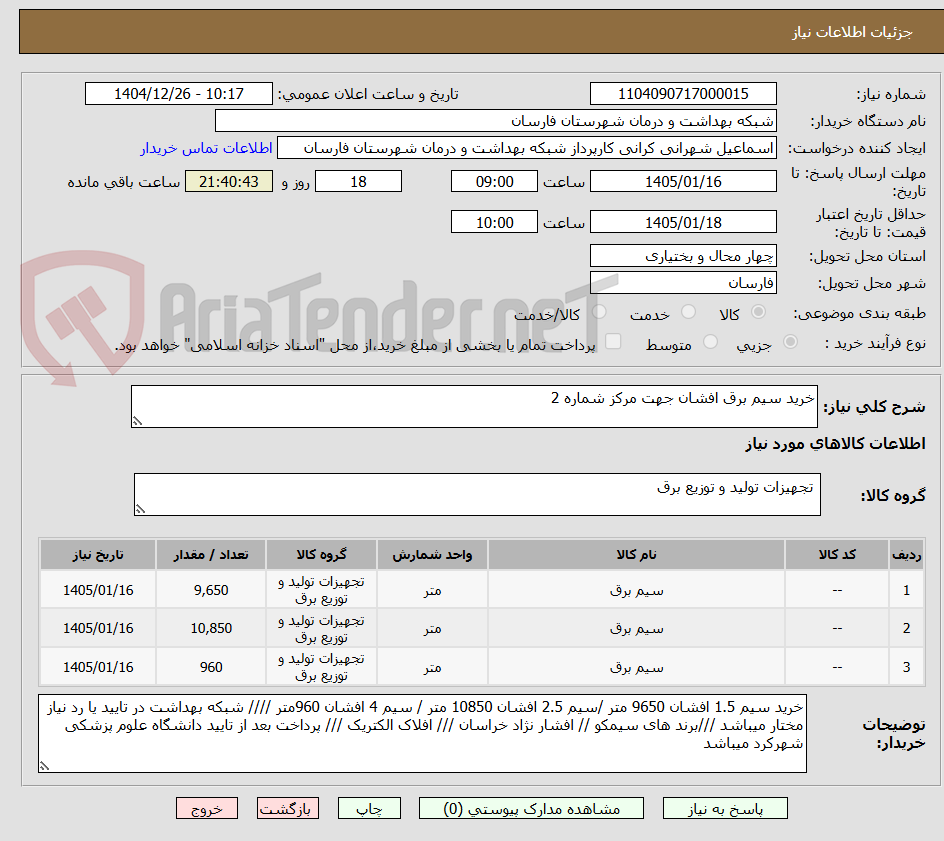Click the استان محل تحویل field چهار محال و بختیاری
The image size is (944, 841).
pyautogui.click(x=683, y=256)
